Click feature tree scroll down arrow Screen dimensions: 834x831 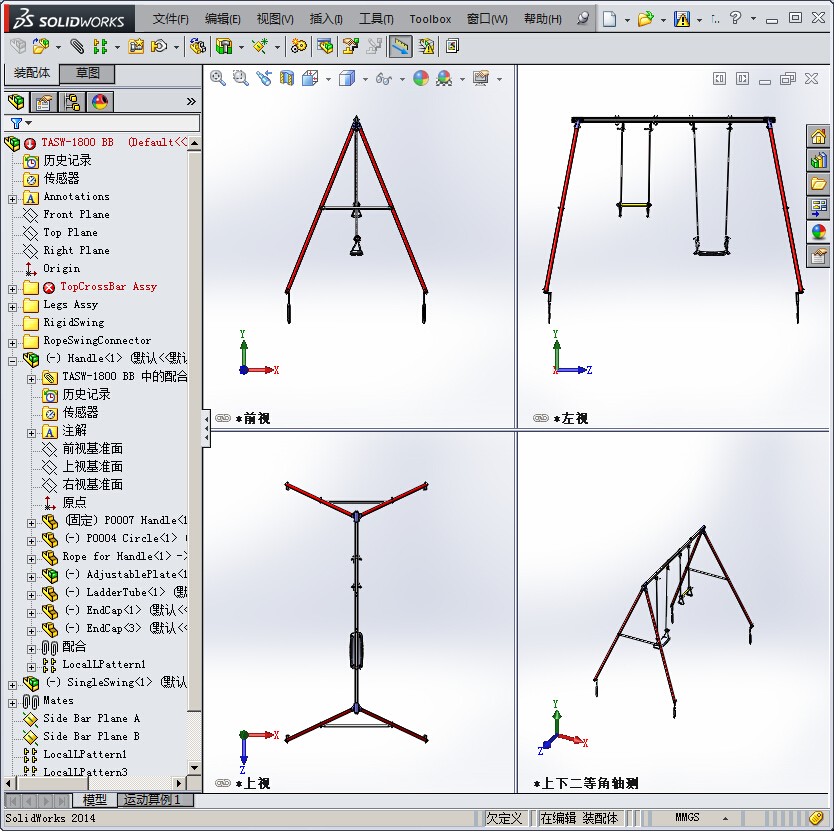click(194, 768)
